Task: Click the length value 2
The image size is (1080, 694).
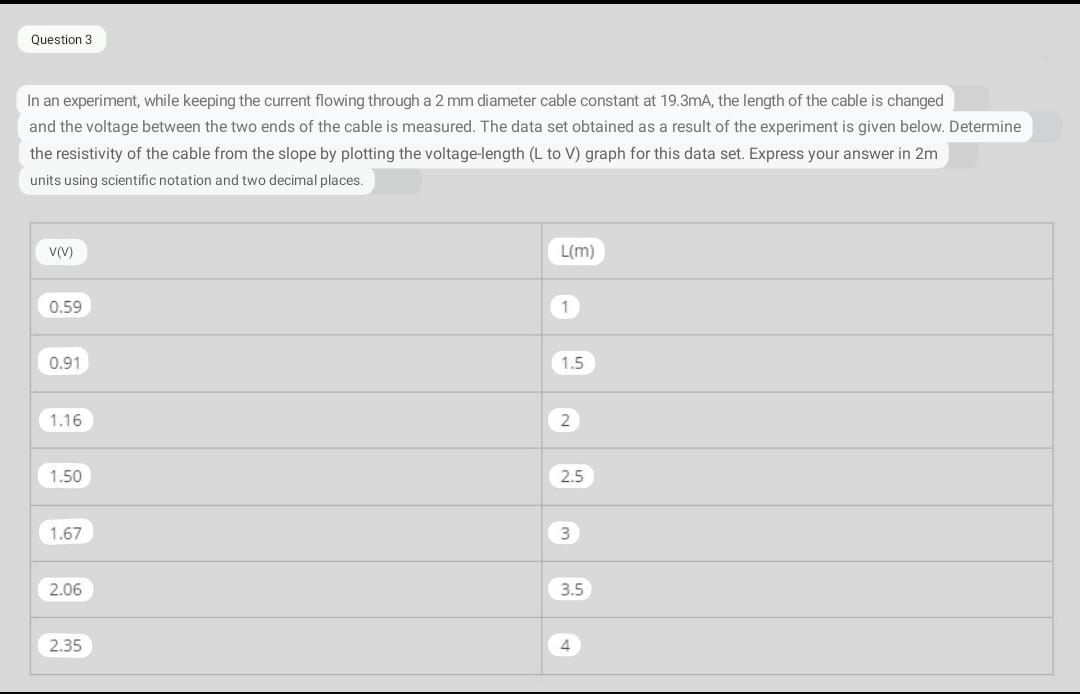Action: 565,420
